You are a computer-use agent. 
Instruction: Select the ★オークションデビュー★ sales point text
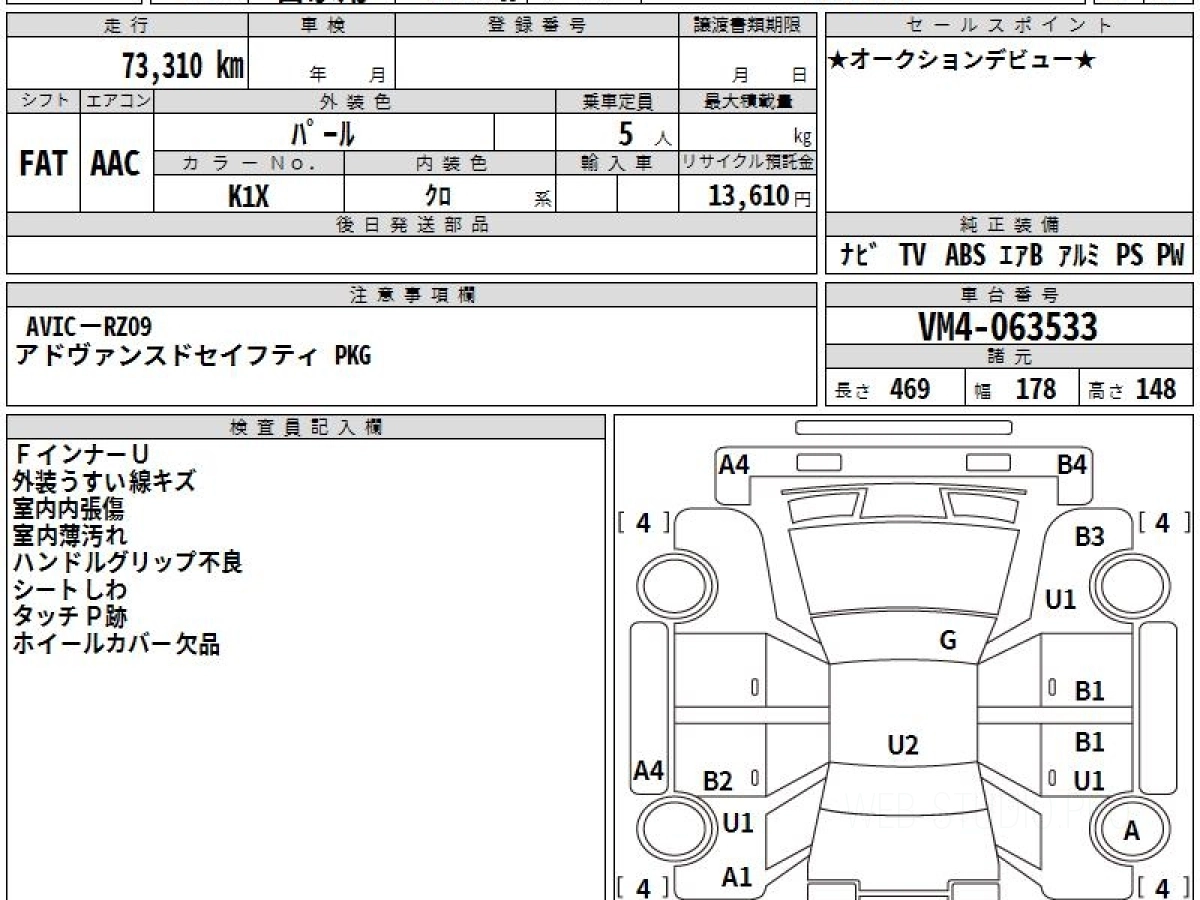coord(962,60)
